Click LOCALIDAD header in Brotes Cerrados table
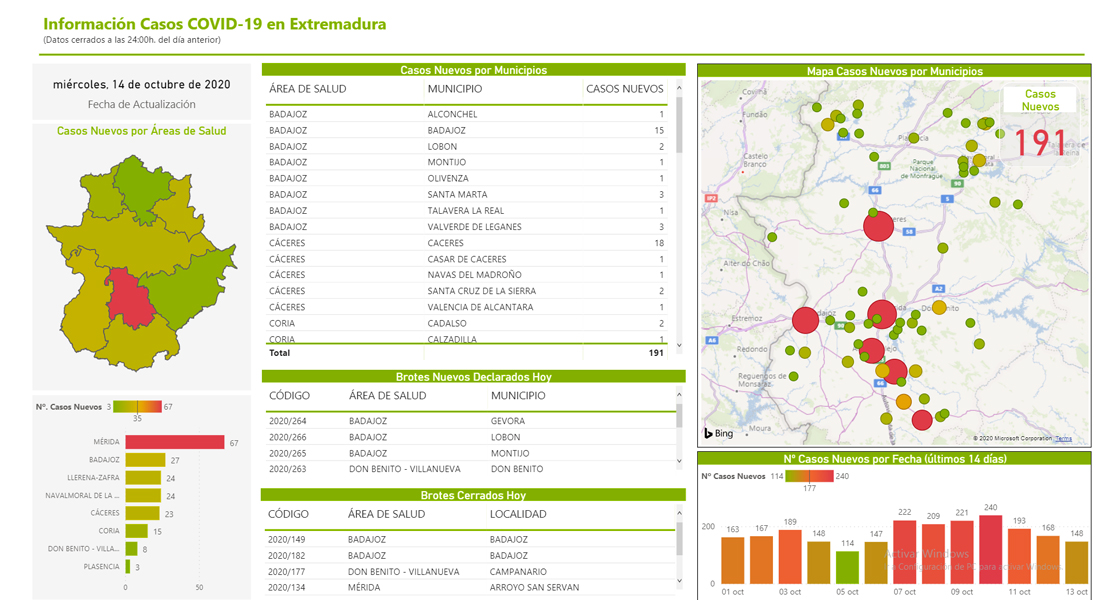The image size is (1110, 600). coord(518,514)
